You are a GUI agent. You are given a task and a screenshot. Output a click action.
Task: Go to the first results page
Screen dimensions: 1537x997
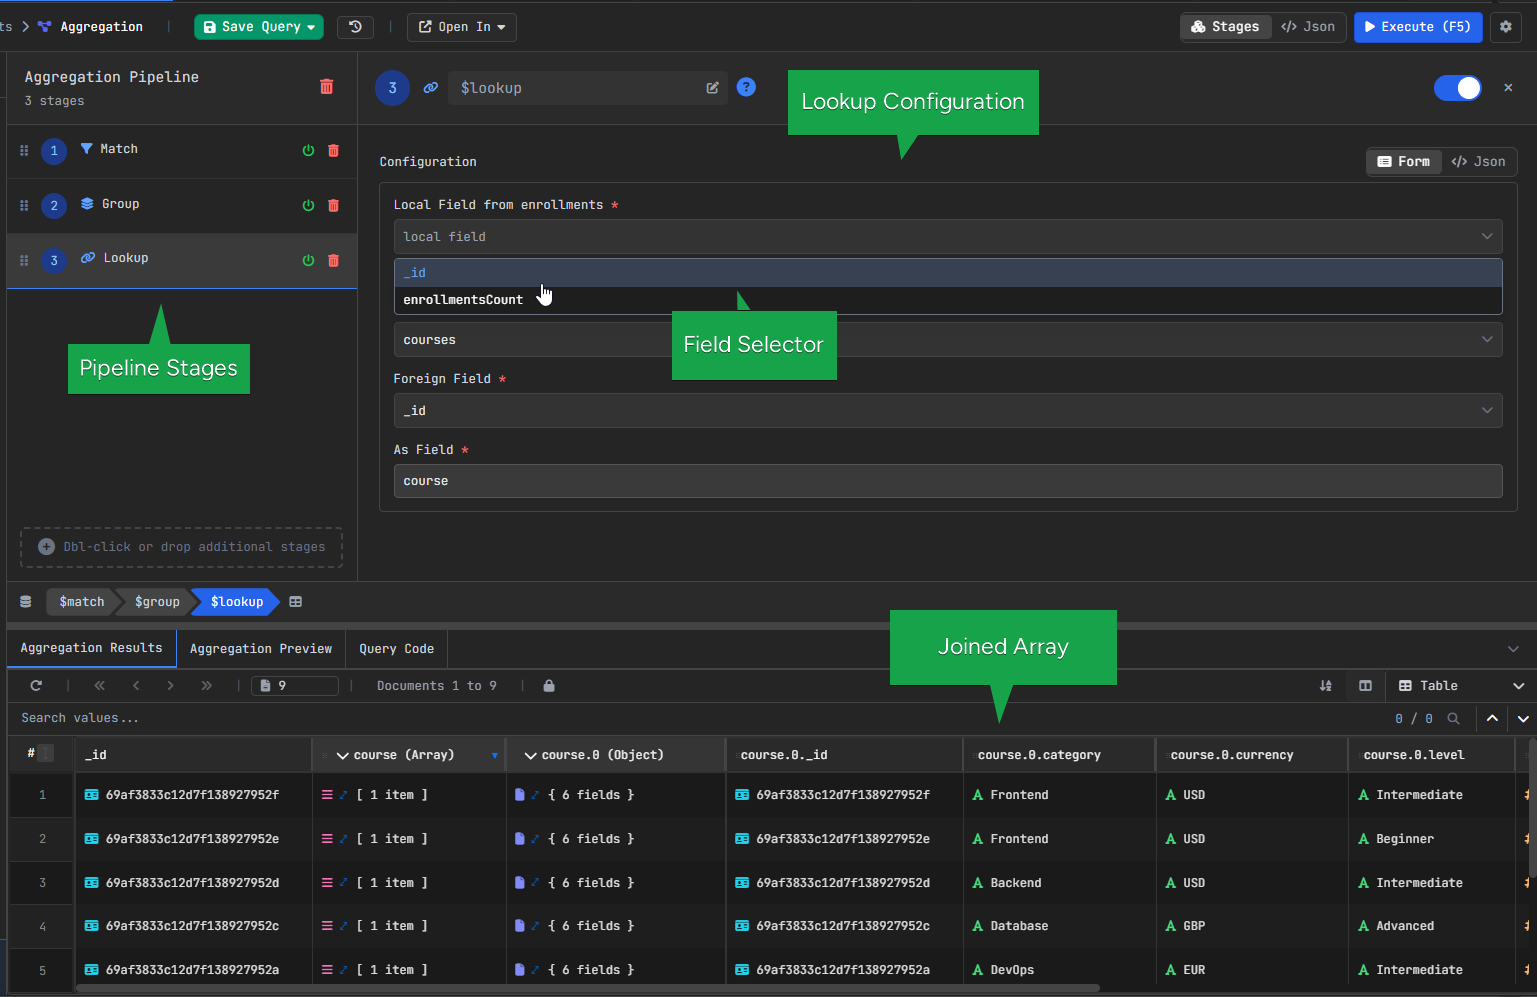99,686
